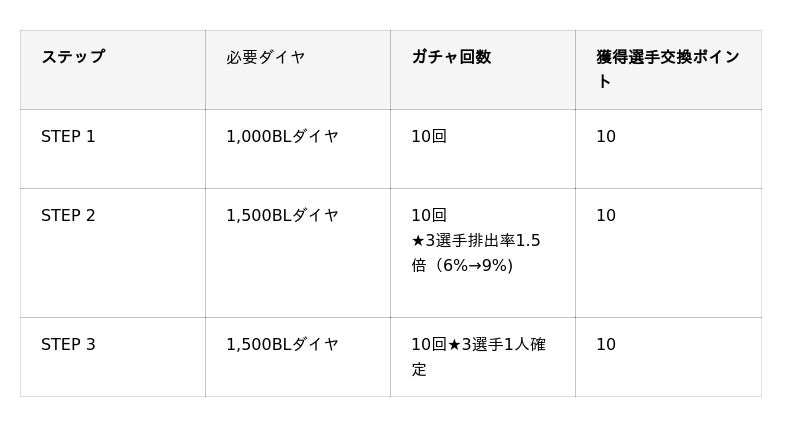
Task: Click the 1,000BLダイヤ cost cell
Action: coord(282,137)
